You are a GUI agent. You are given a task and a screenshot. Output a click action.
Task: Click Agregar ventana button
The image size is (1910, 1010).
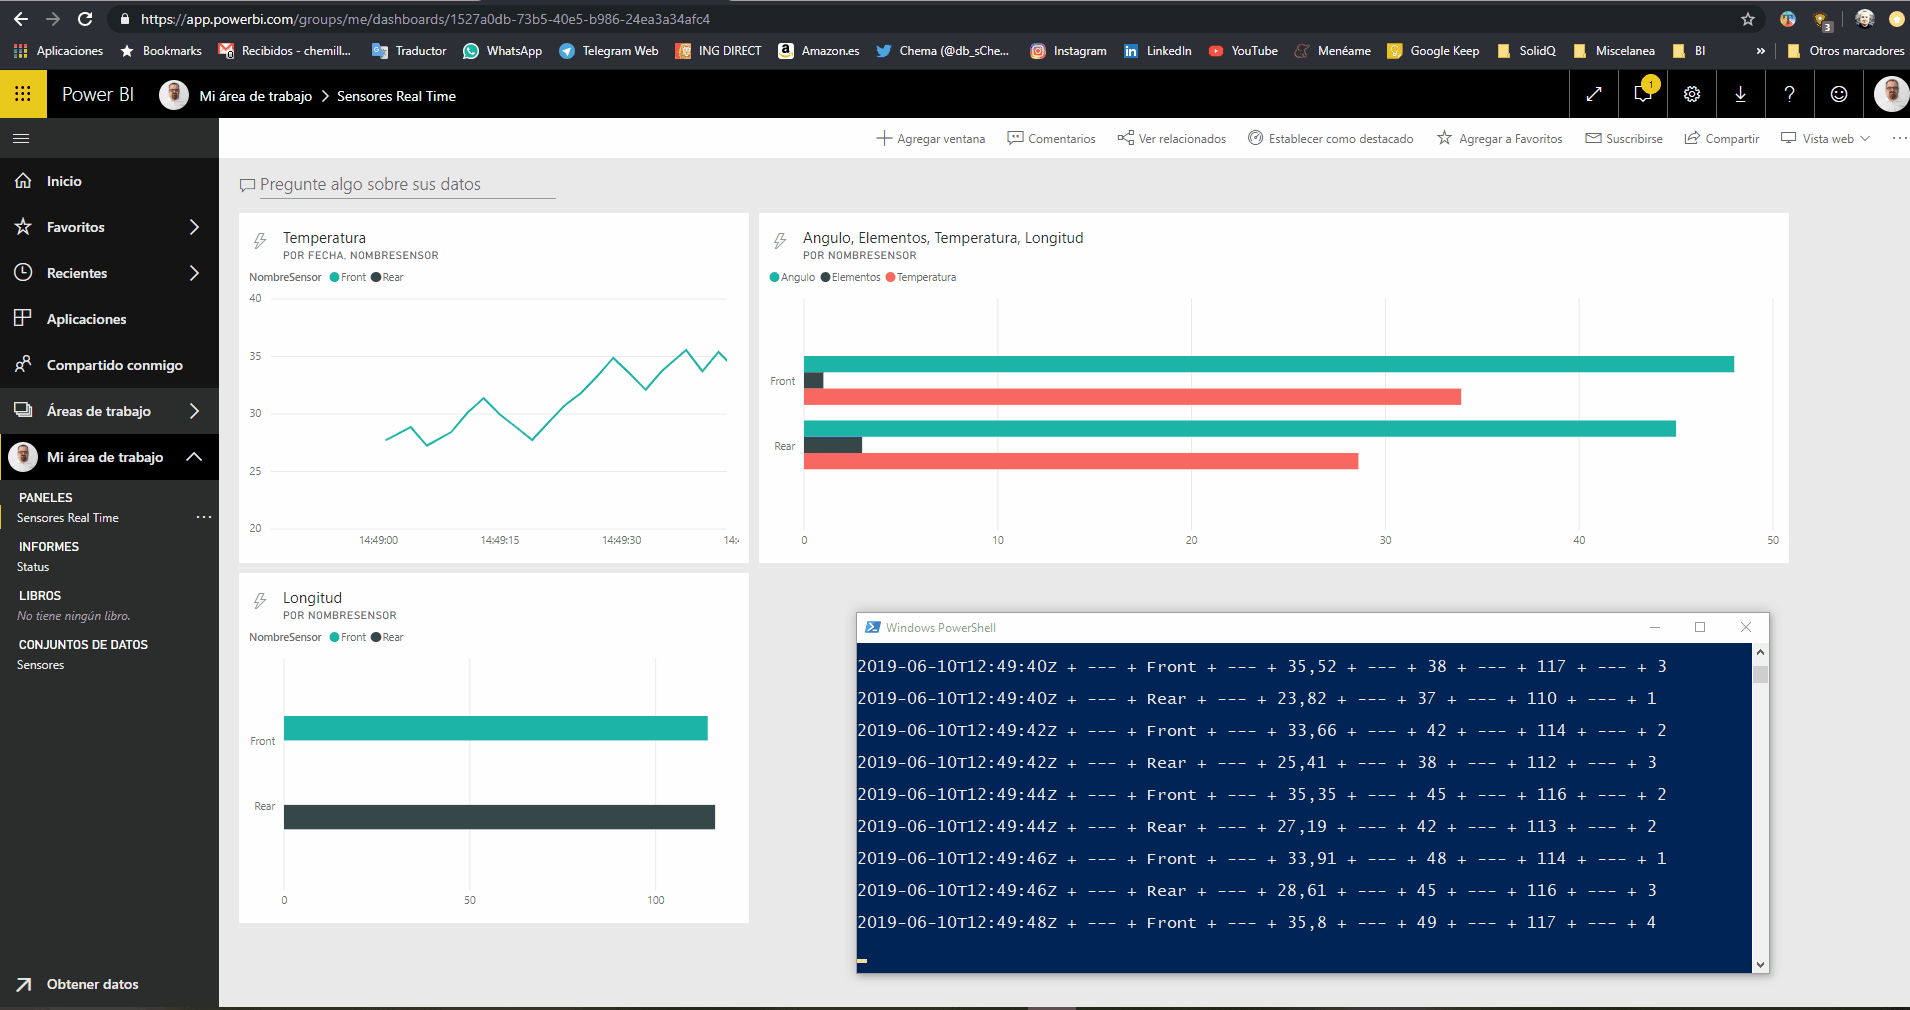coord(931,139)
